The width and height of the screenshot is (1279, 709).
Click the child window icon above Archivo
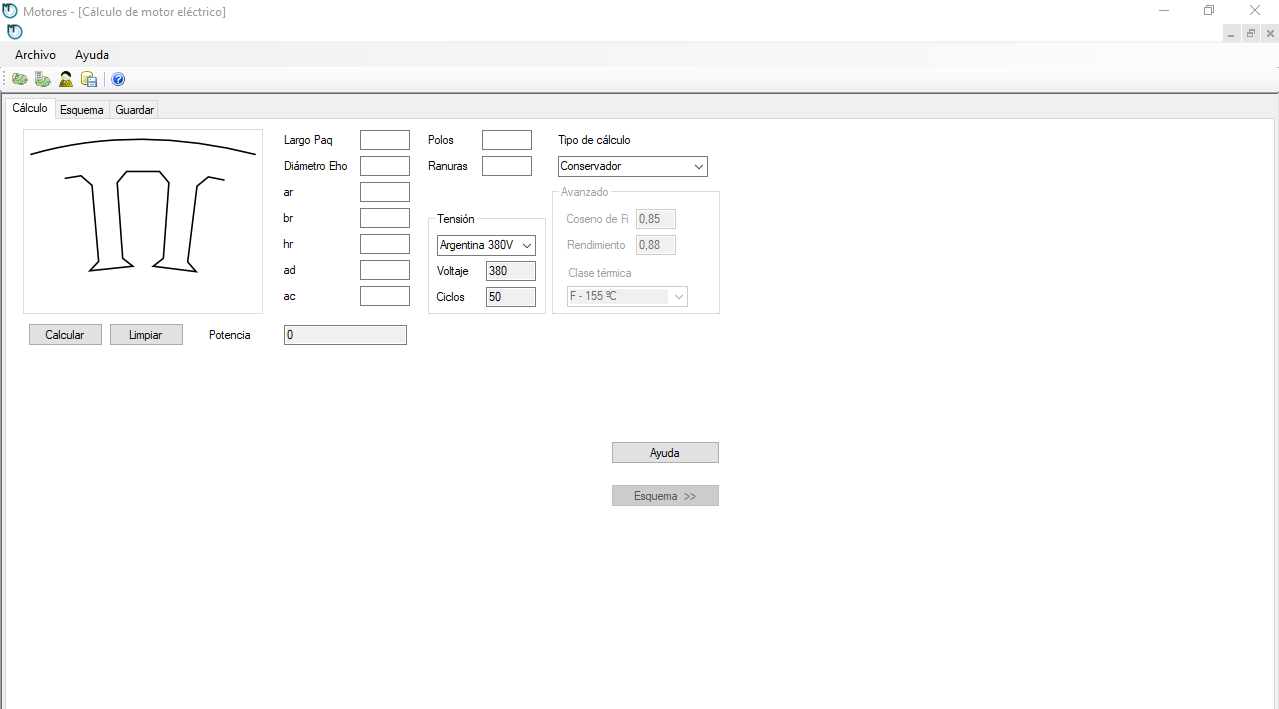tap(14, 32)
